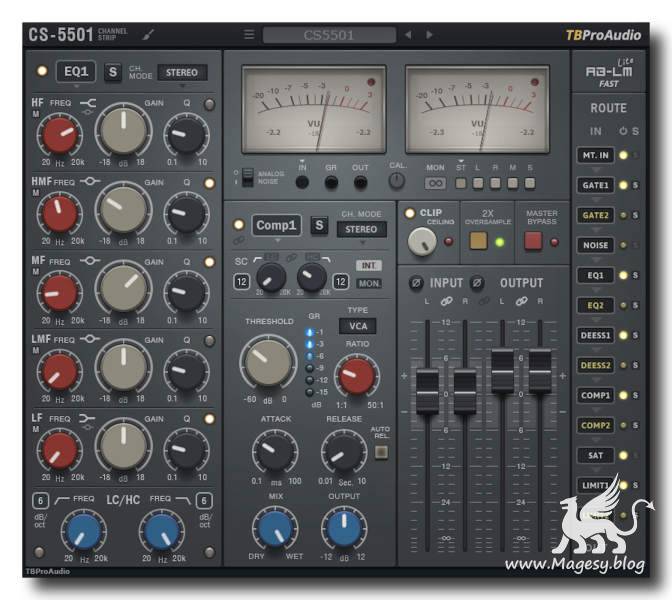Toggle HF band shelf shape icon

(x=88, y=103)
